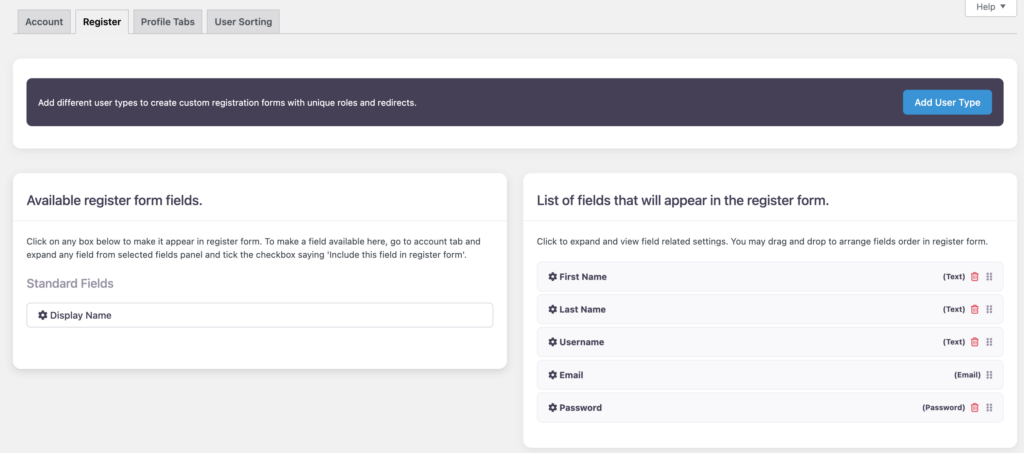This screenshot has height=453, width=1024.
Task: Click the Add User Type button
Action: point(947,102)
